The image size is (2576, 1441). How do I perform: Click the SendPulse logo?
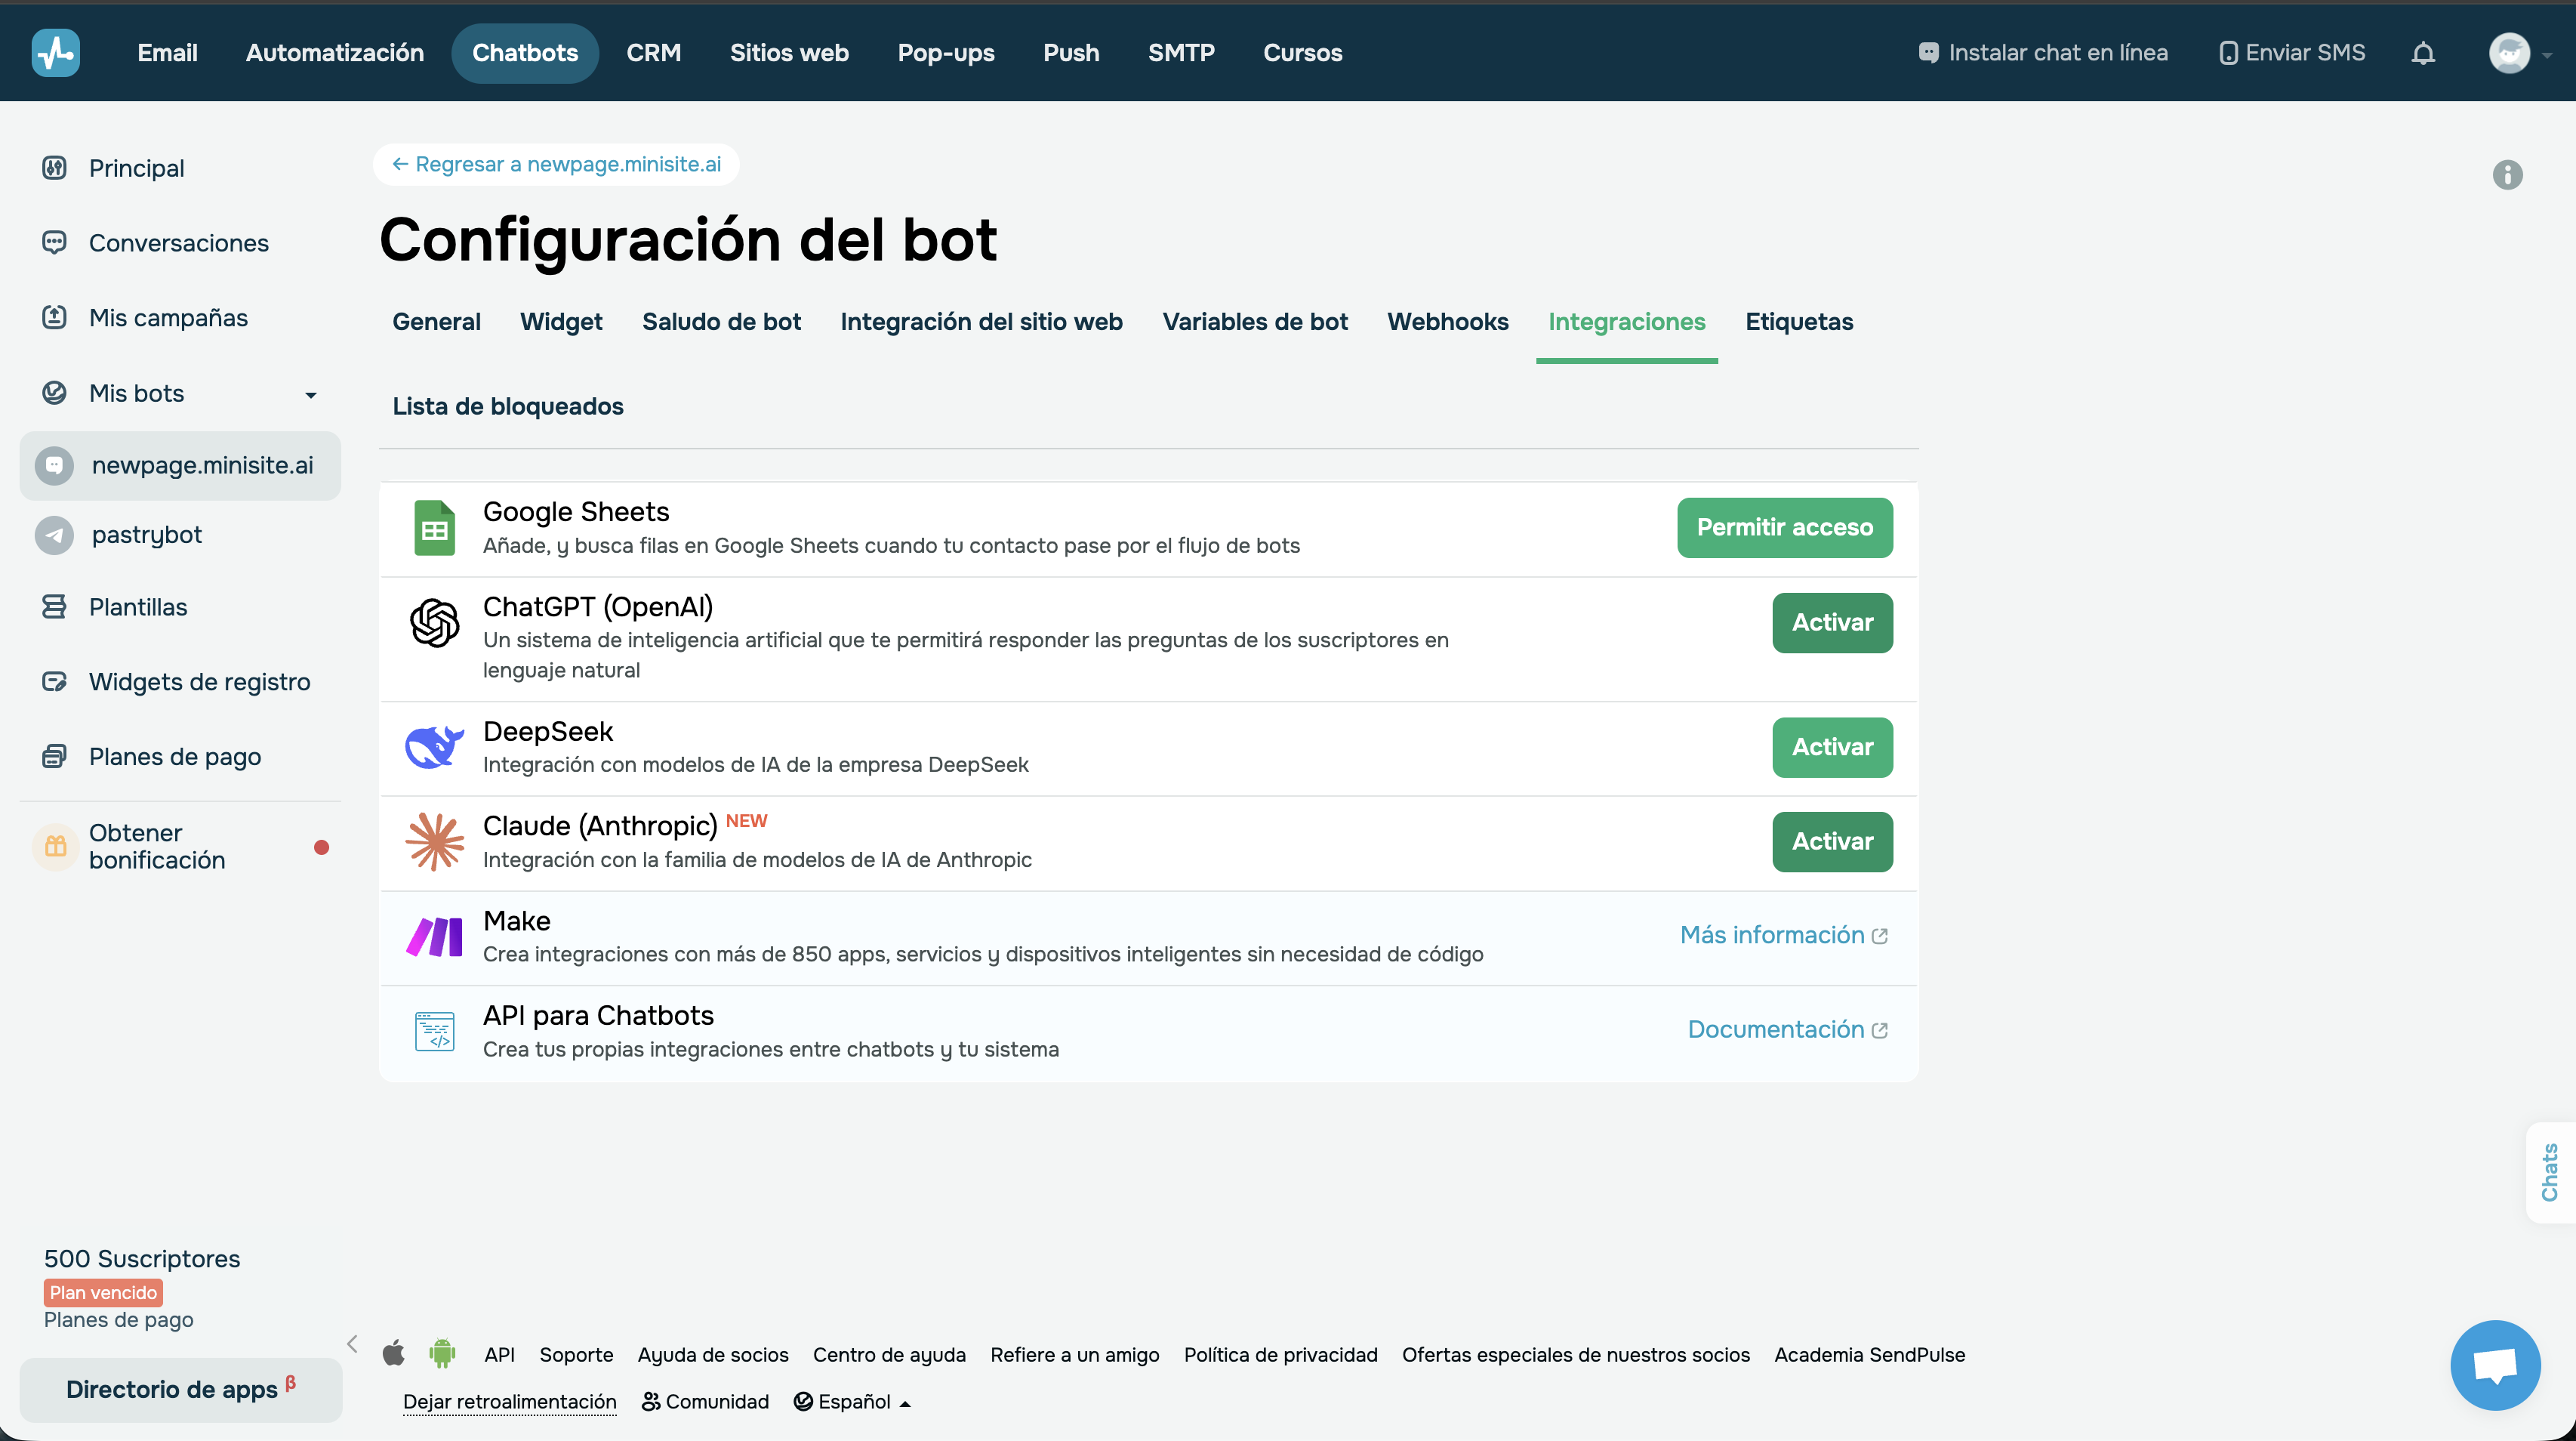pos(56,53)
